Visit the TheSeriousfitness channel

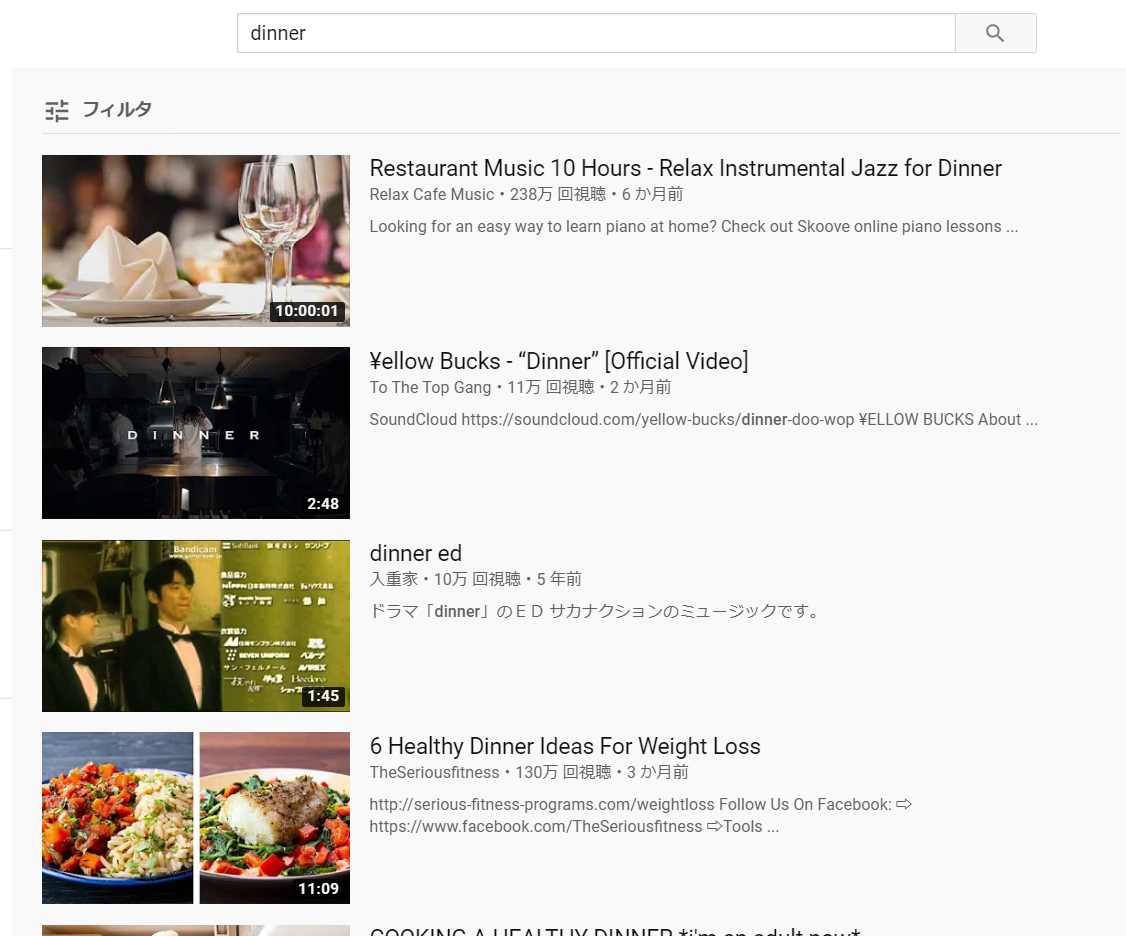pos(434,772)
